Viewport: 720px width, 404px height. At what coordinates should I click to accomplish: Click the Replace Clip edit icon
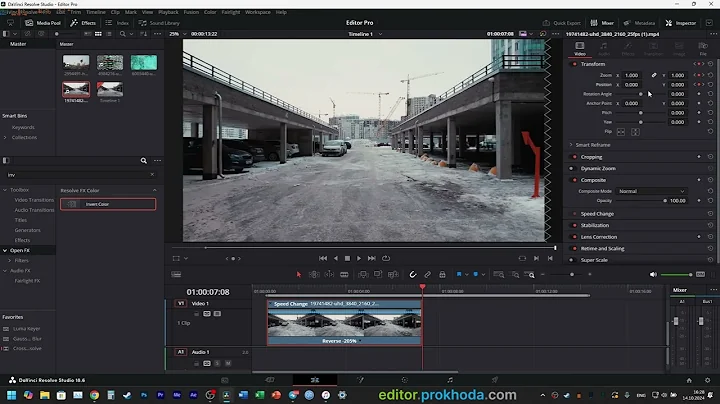coord(393,275)
